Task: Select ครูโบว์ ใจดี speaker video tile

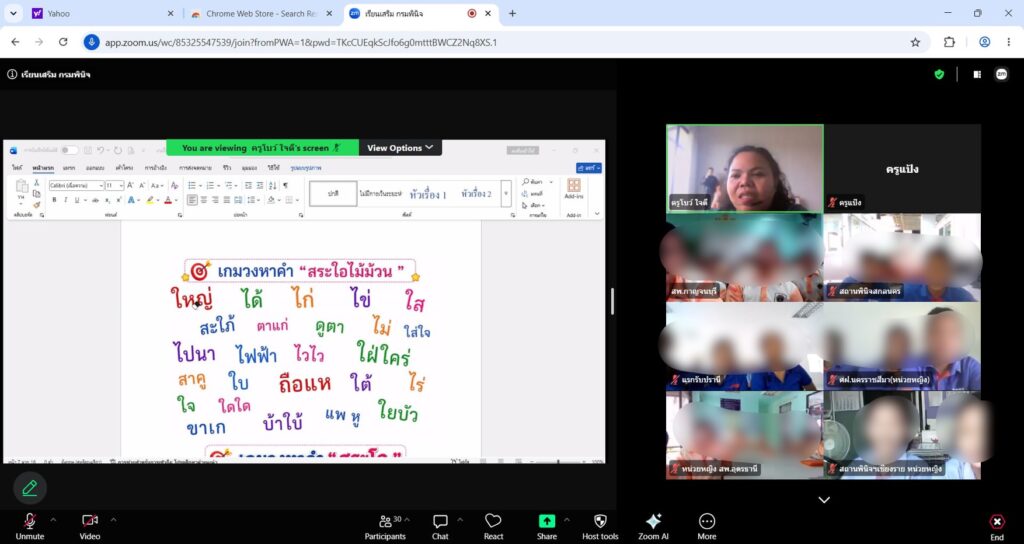Action: (744, 168)
